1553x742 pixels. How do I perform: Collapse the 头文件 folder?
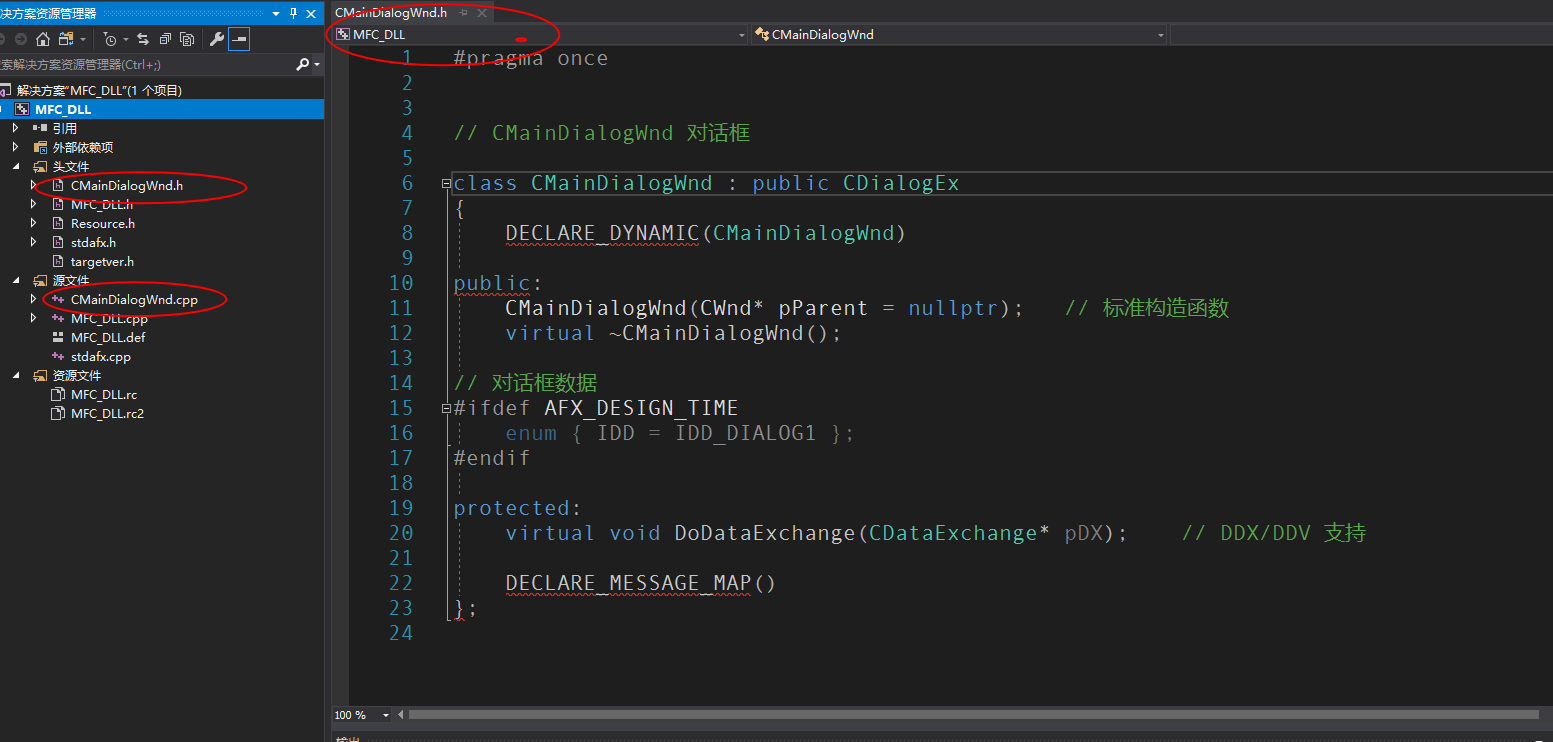click(15, 166)
